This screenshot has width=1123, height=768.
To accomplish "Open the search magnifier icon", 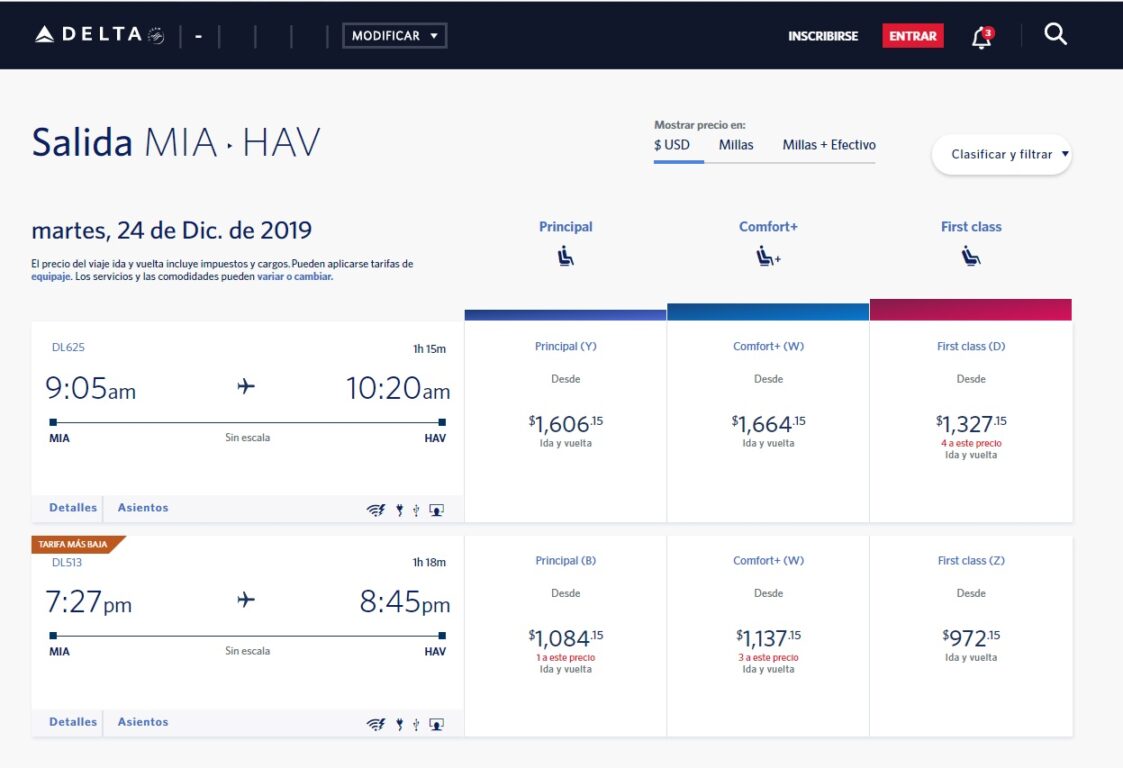I will [1055, 34].
